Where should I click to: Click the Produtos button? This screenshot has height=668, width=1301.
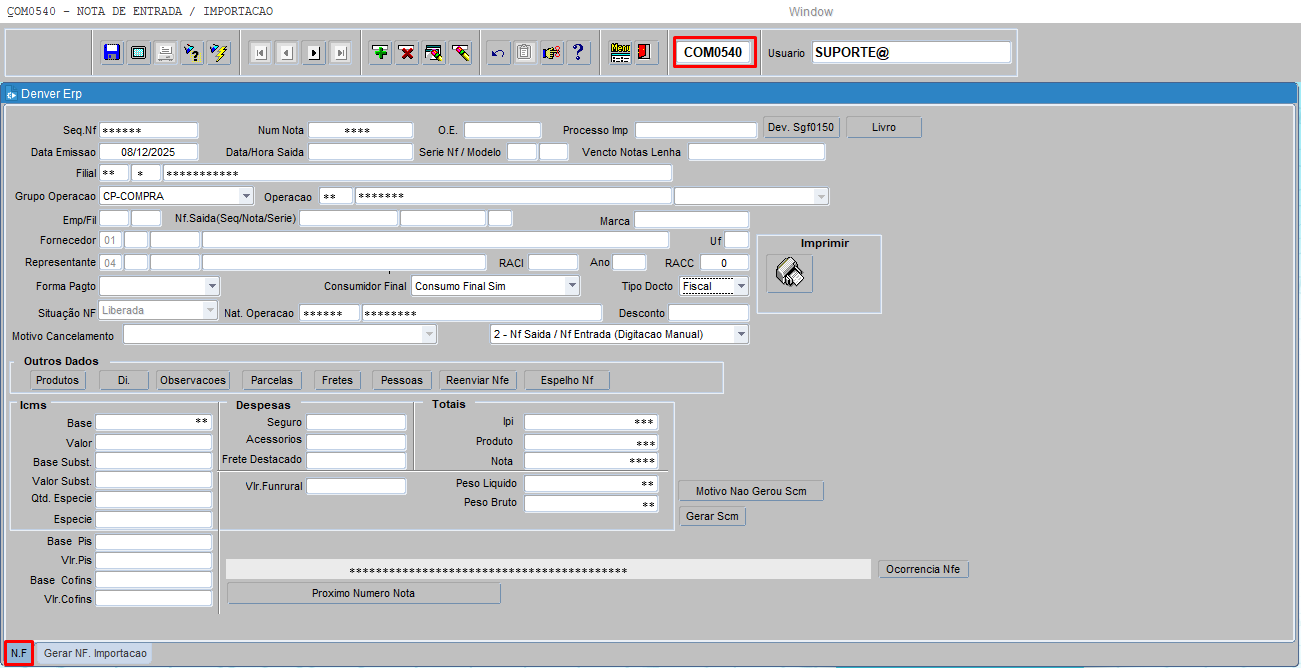[x=57, y=380]
